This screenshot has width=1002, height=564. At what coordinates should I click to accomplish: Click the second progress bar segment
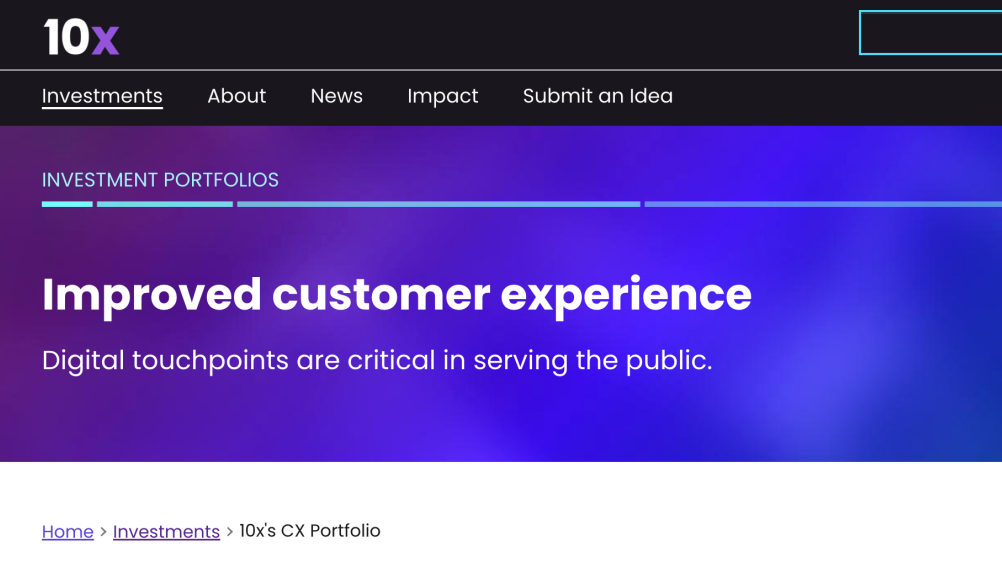[165, 204]
